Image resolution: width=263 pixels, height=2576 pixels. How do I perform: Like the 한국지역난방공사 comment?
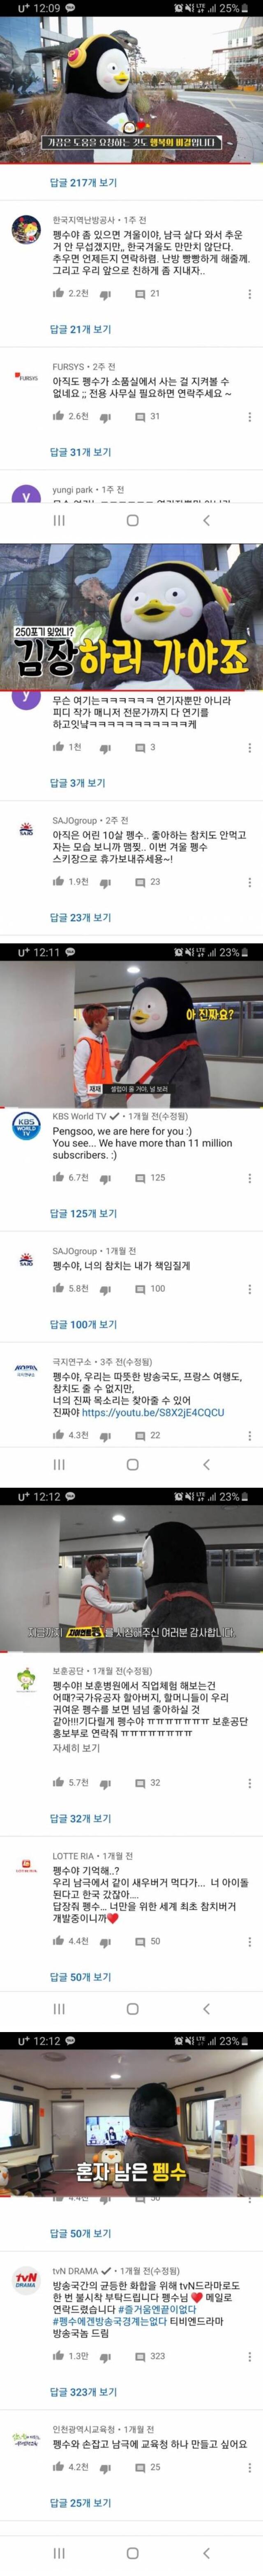[x=58, y=293]
